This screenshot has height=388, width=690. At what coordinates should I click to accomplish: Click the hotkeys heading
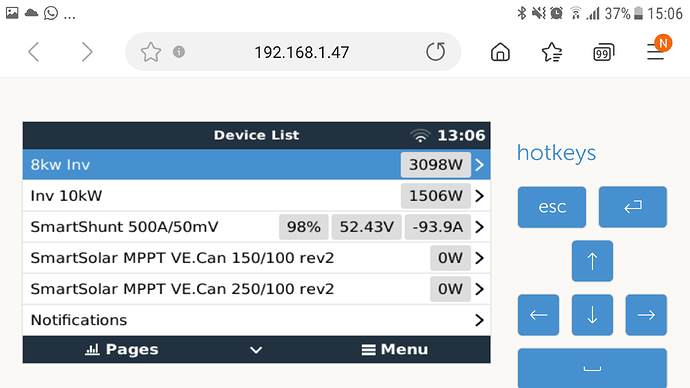pyautogui.click(x=557, y=153)
